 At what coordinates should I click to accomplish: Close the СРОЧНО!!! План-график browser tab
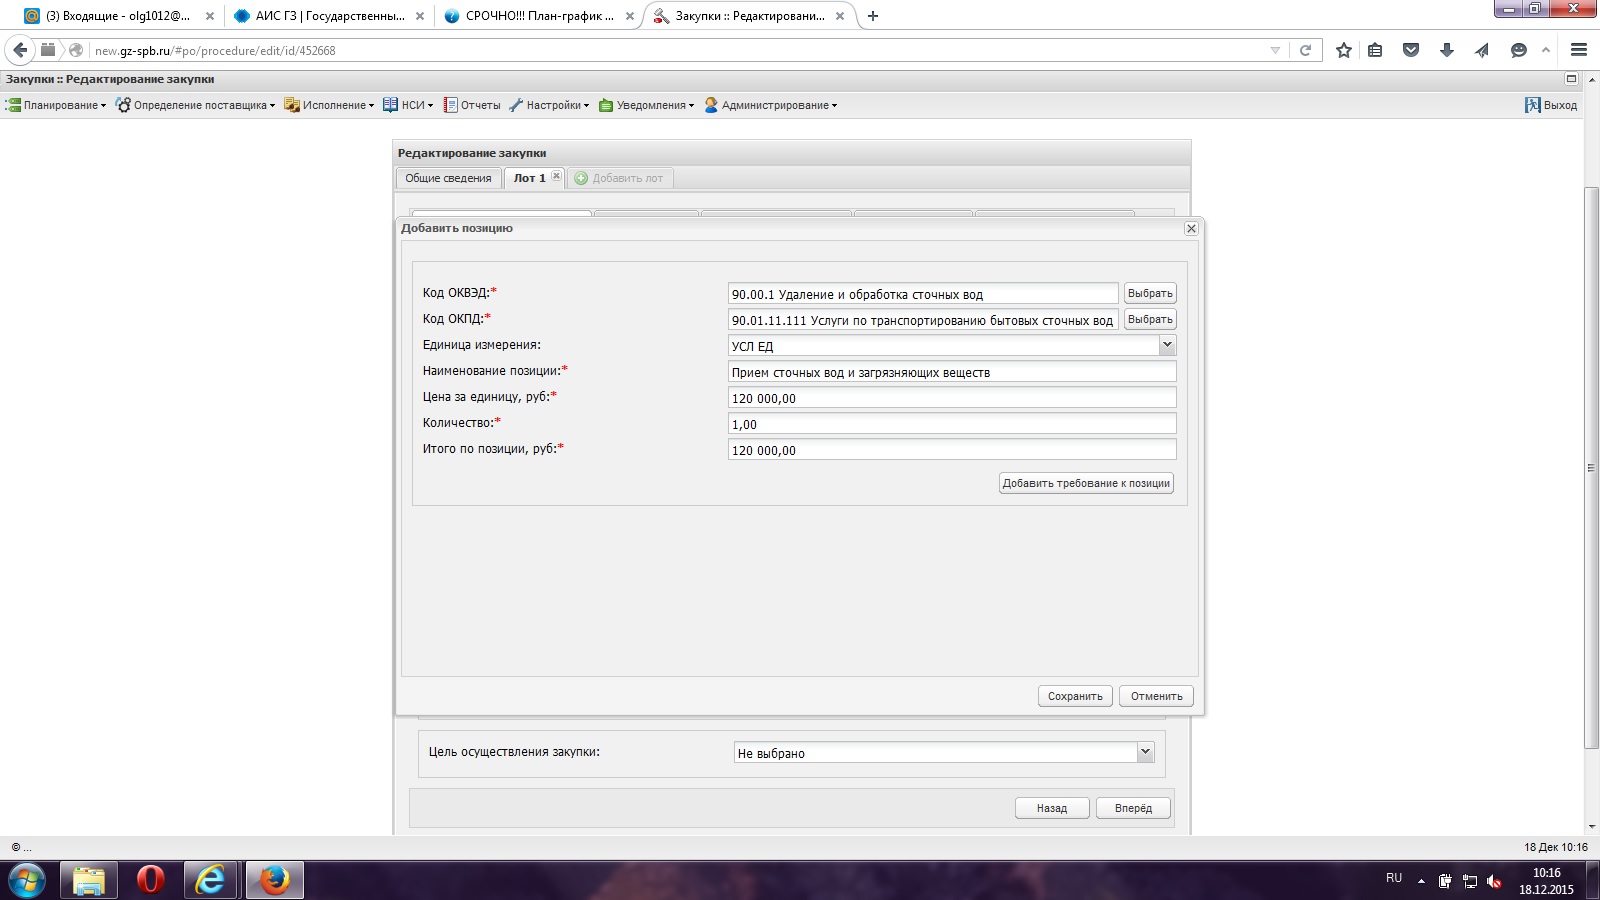[x=630, y=16]
